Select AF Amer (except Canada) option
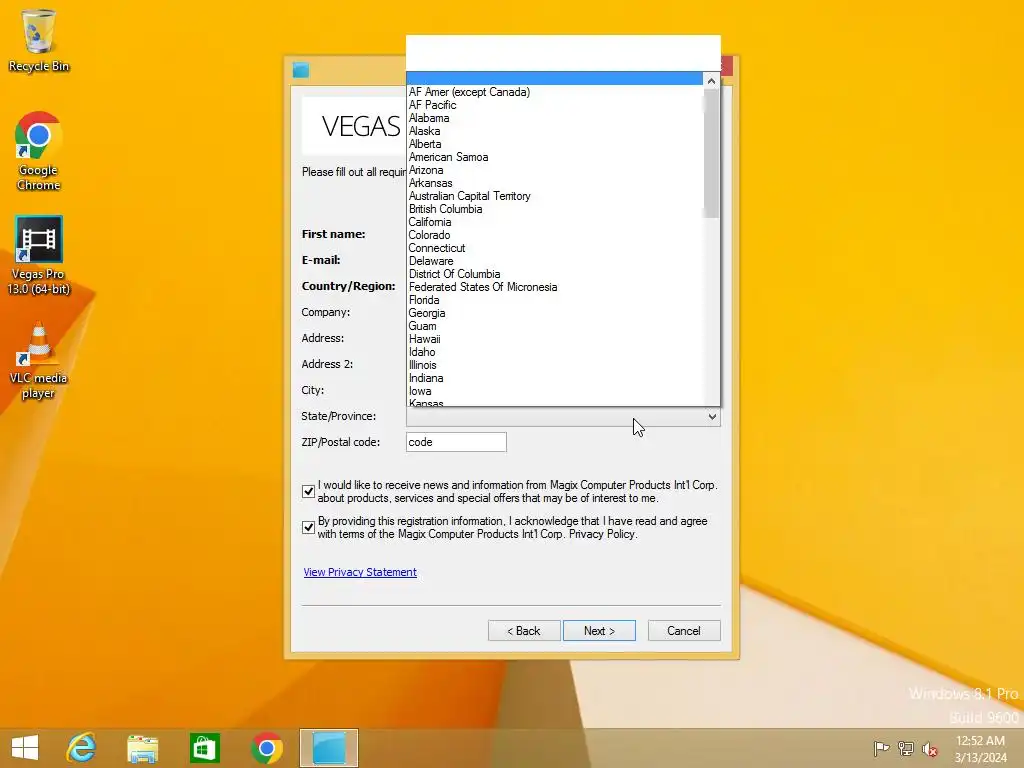This screenshot has width=1024, height=768. click(x=554, y=92)
